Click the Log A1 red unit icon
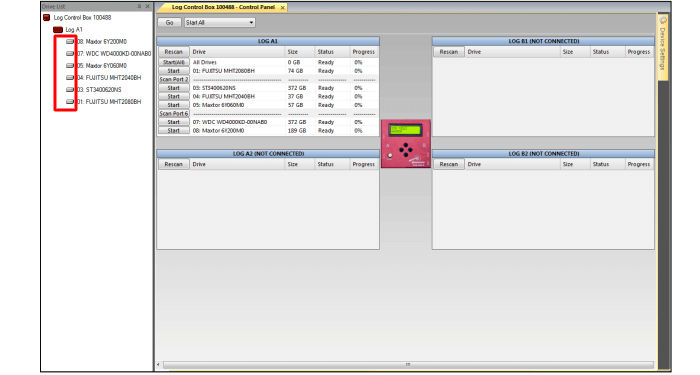The height and width of the screenshot is (375, 700). coord(58,29)
